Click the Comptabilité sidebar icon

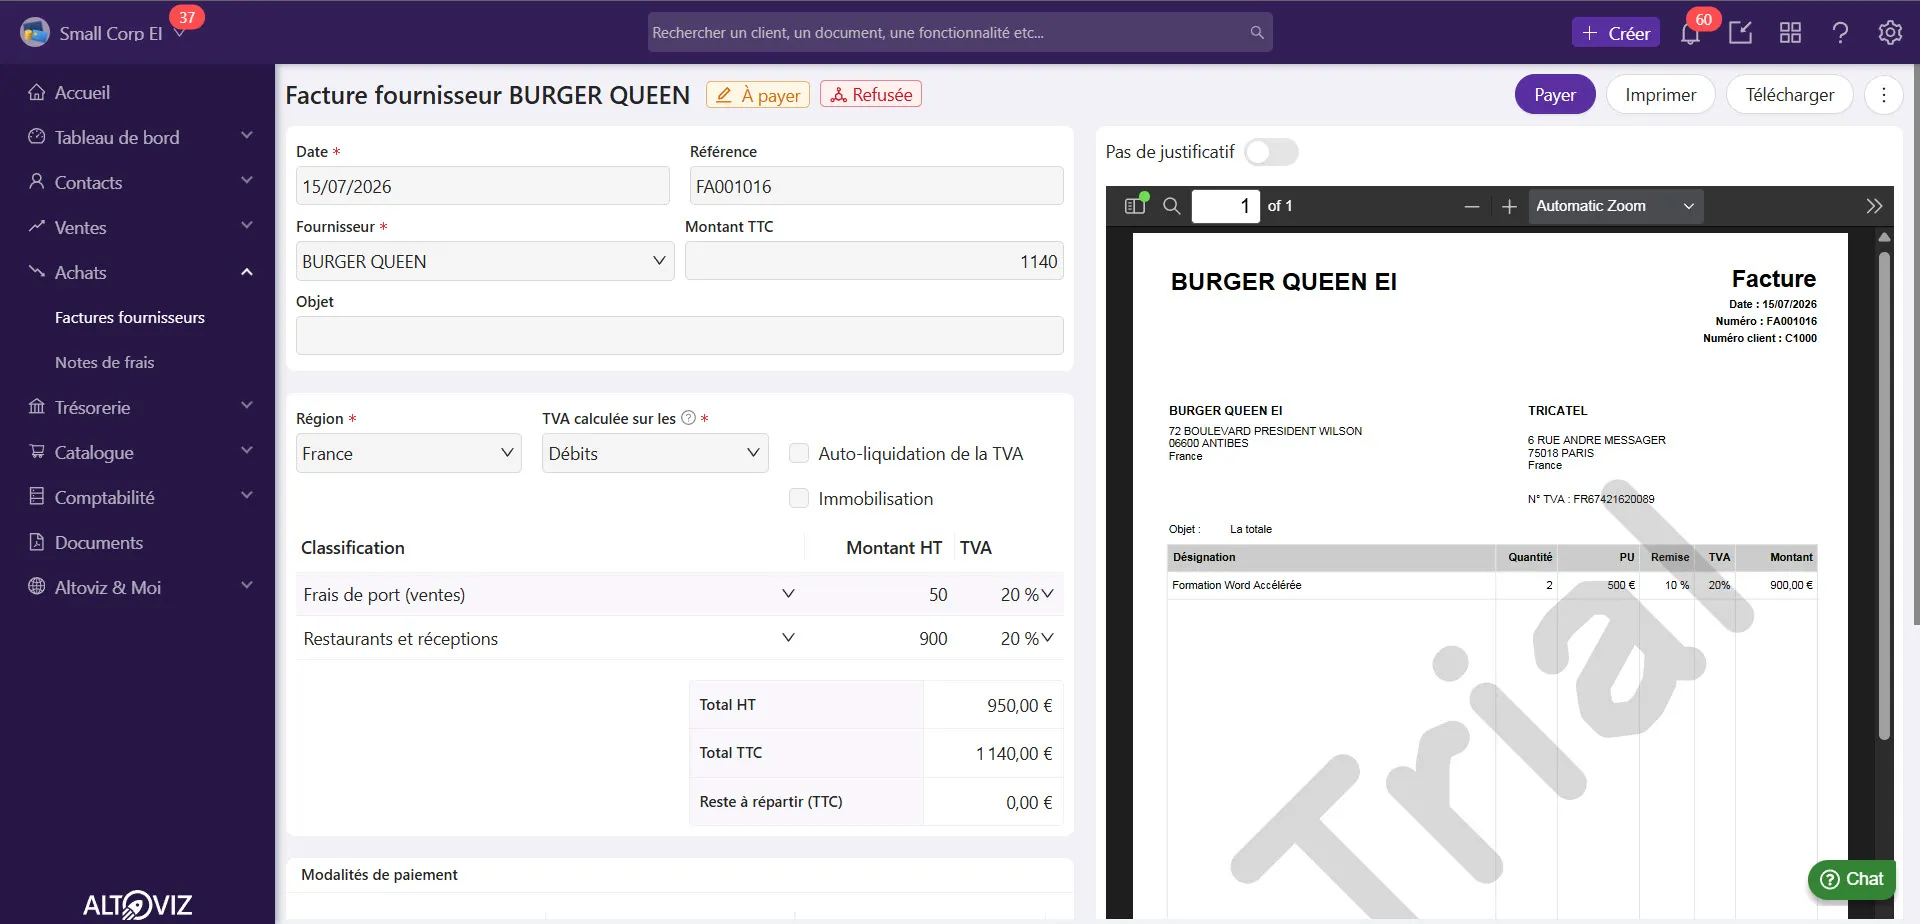37,497
